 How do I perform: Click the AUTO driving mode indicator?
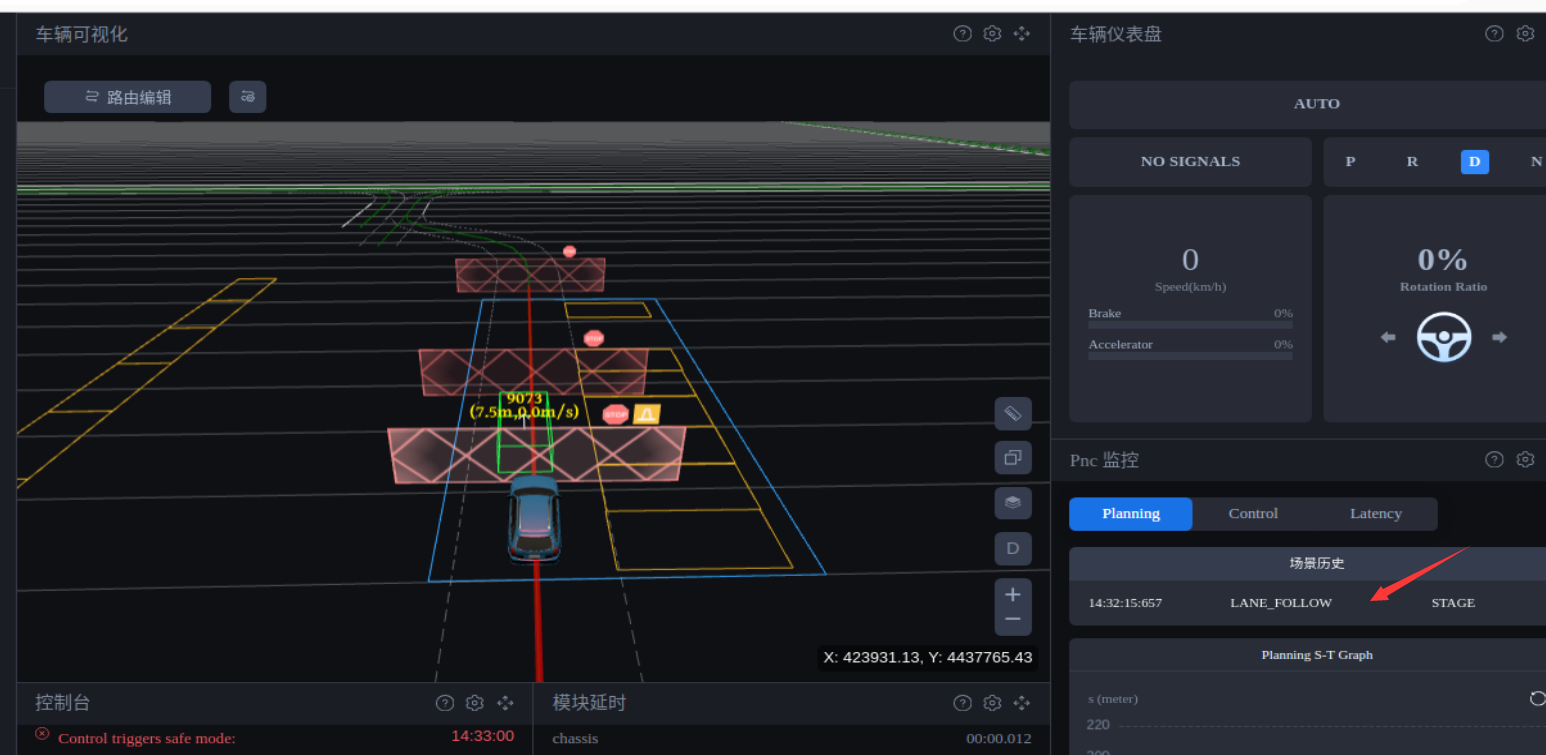(1316, 104)
